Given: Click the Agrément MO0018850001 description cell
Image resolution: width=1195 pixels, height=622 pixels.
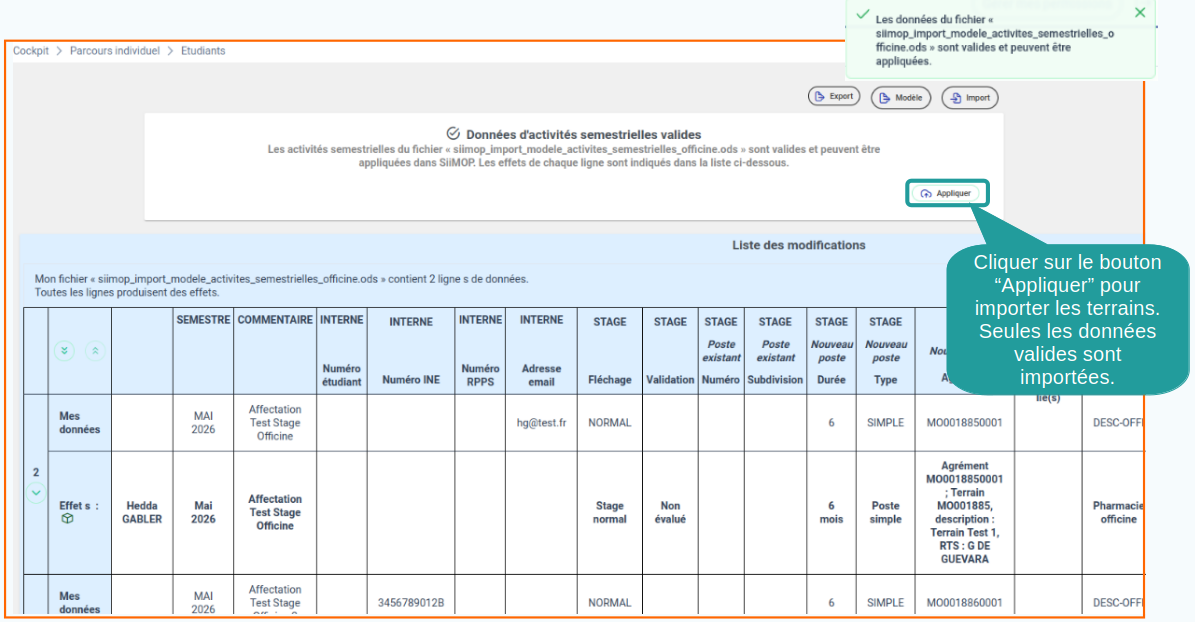Looking at the screenshot, I should [964, 512].
